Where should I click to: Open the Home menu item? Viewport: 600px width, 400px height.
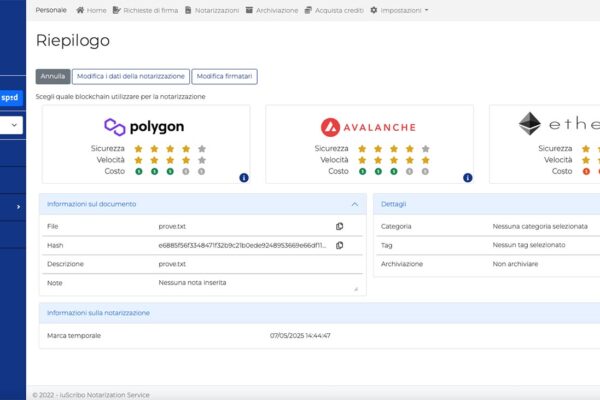pyautogui.click(x=91, y=10)
